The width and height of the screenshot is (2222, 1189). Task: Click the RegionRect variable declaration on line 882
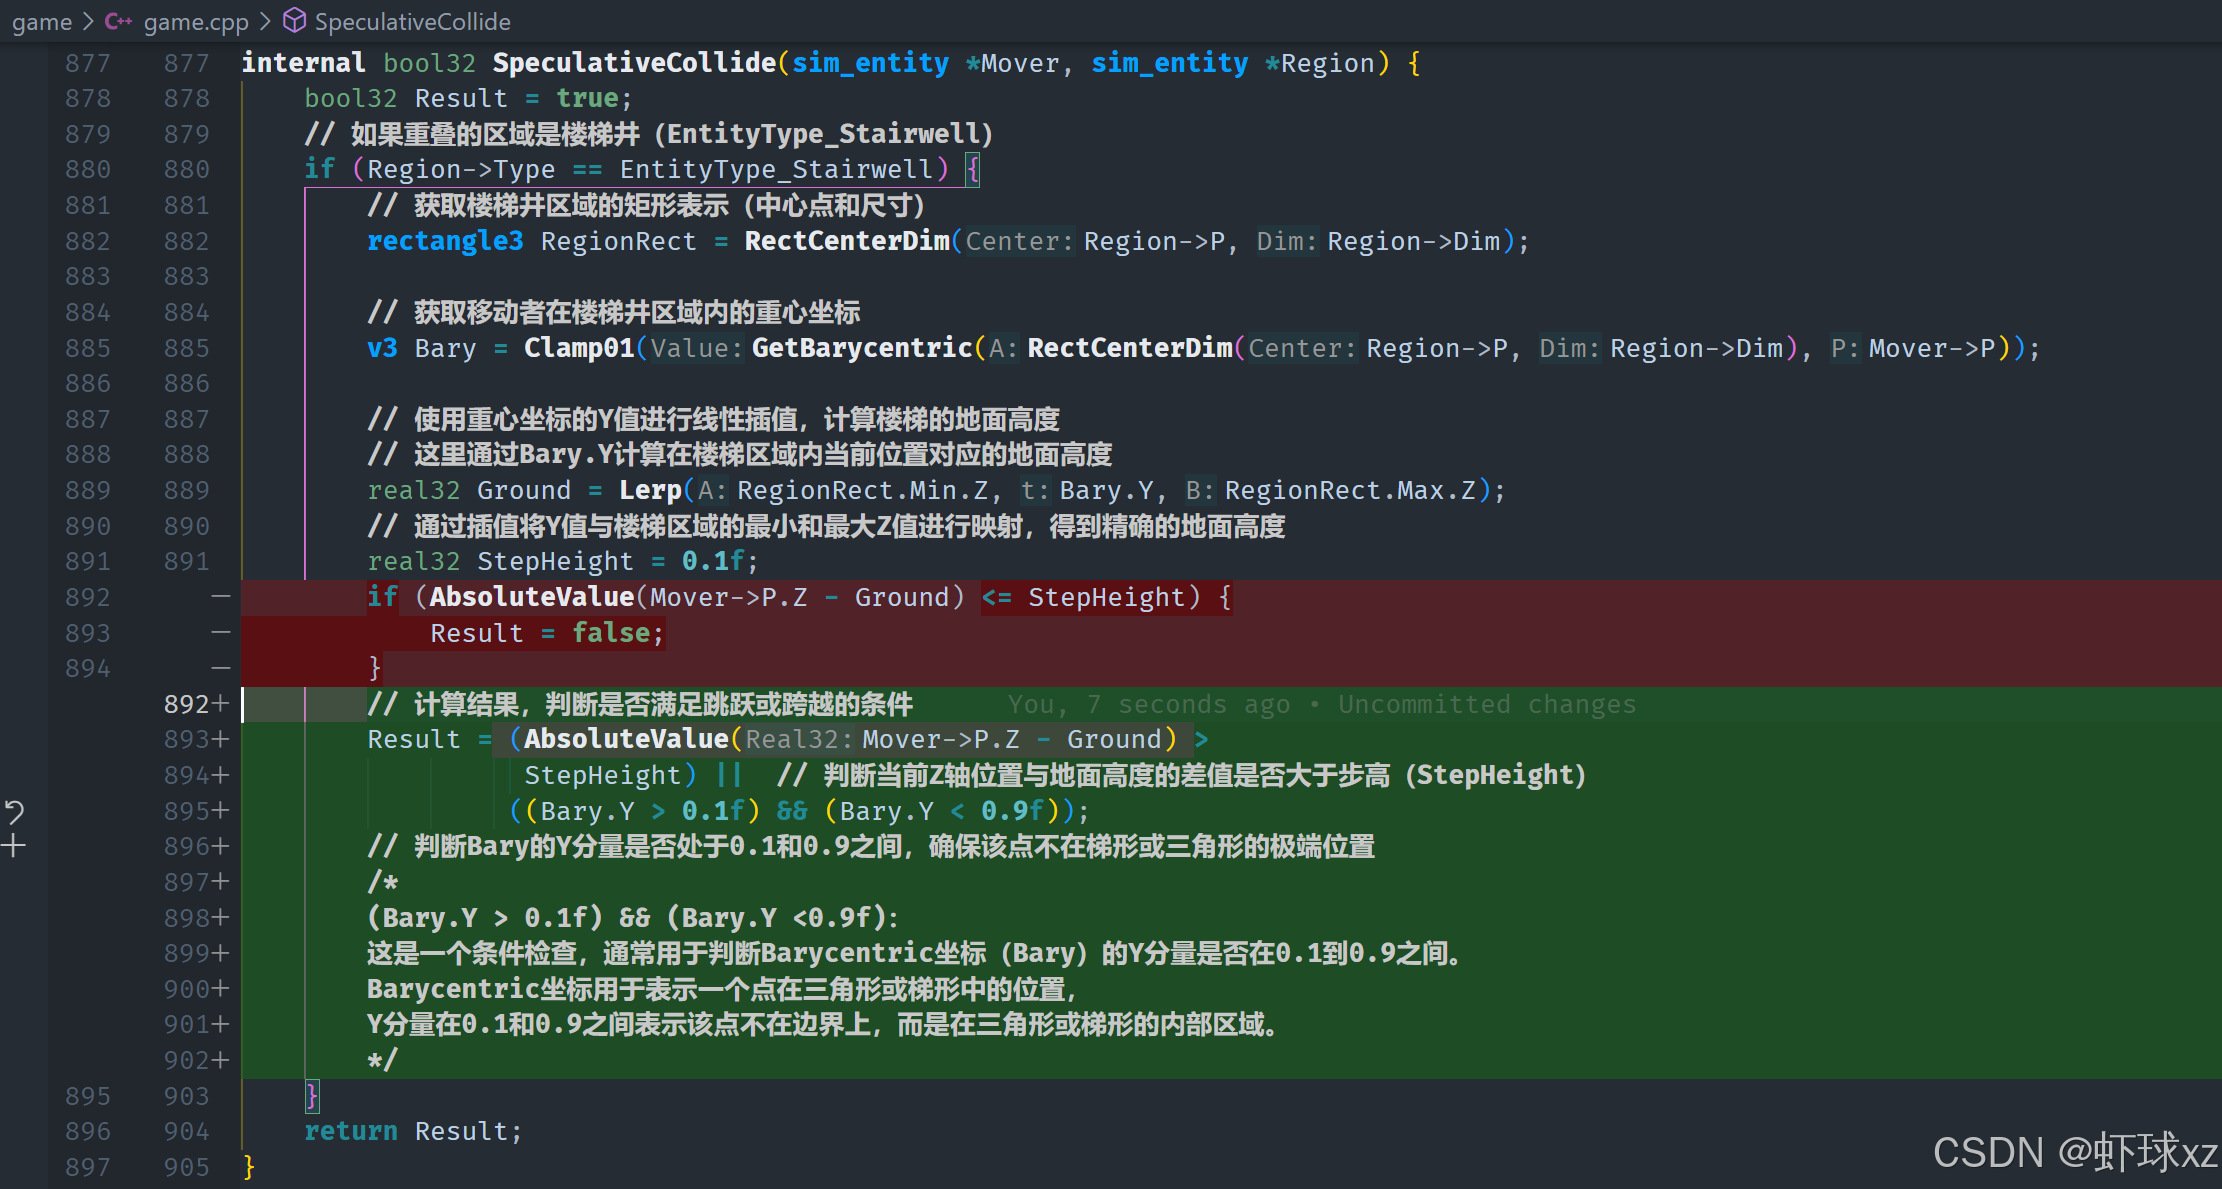[x=618, y=241]
